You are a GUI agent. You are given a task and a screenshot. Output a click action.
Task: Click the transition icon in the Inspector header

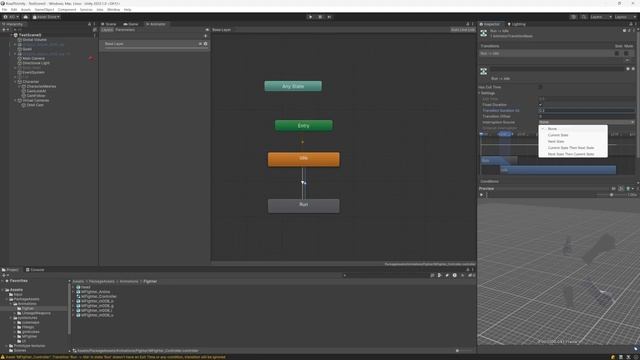484,33
